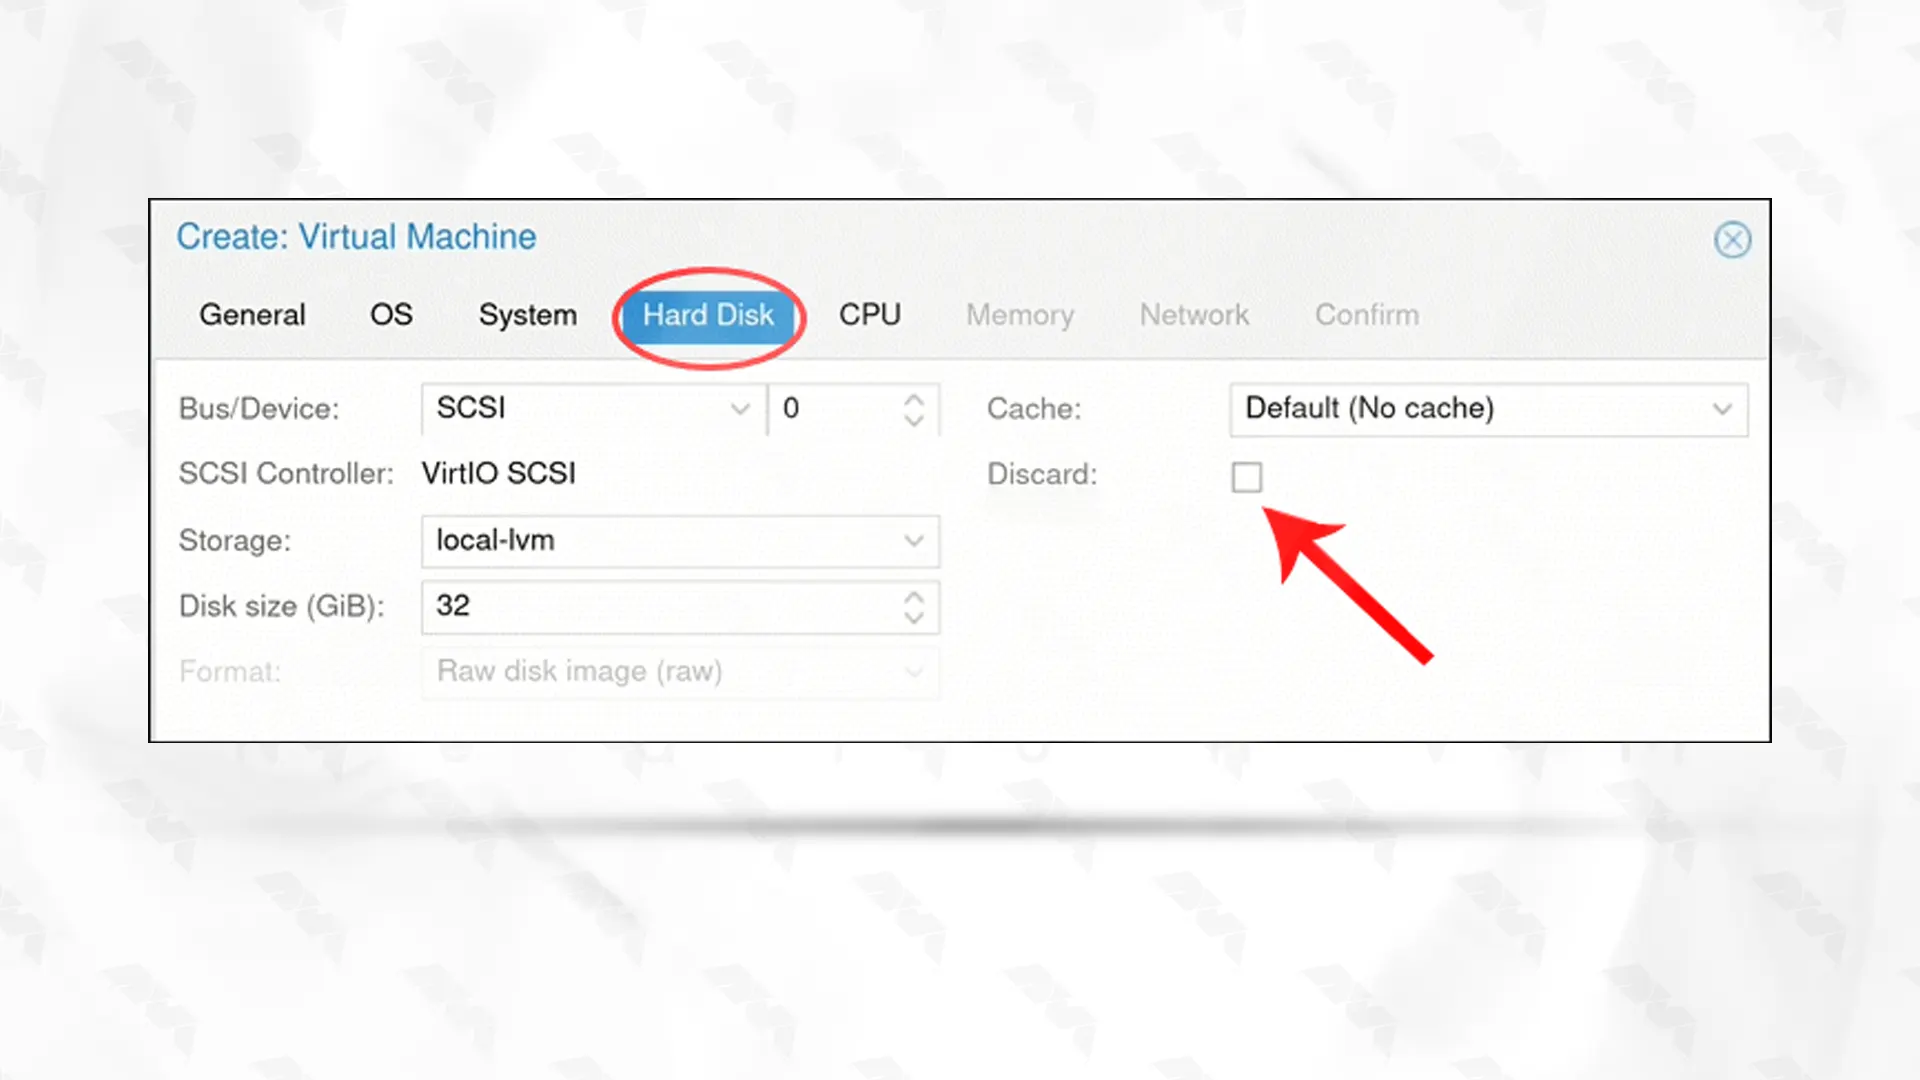Access the Network settings tab
Image resolution: width=1920 pixels, height=1080 pixels.
tap(1193, 315)
